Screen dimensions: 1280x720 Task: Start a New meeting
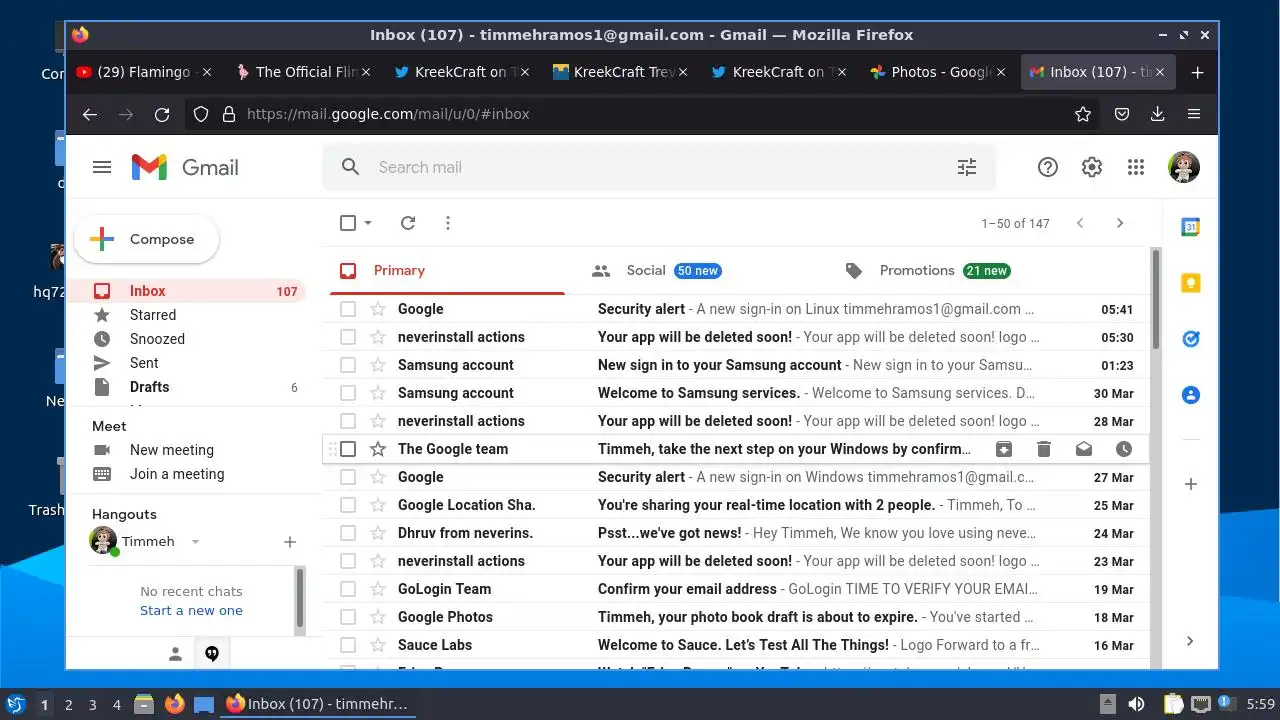[x=171, y=450]
